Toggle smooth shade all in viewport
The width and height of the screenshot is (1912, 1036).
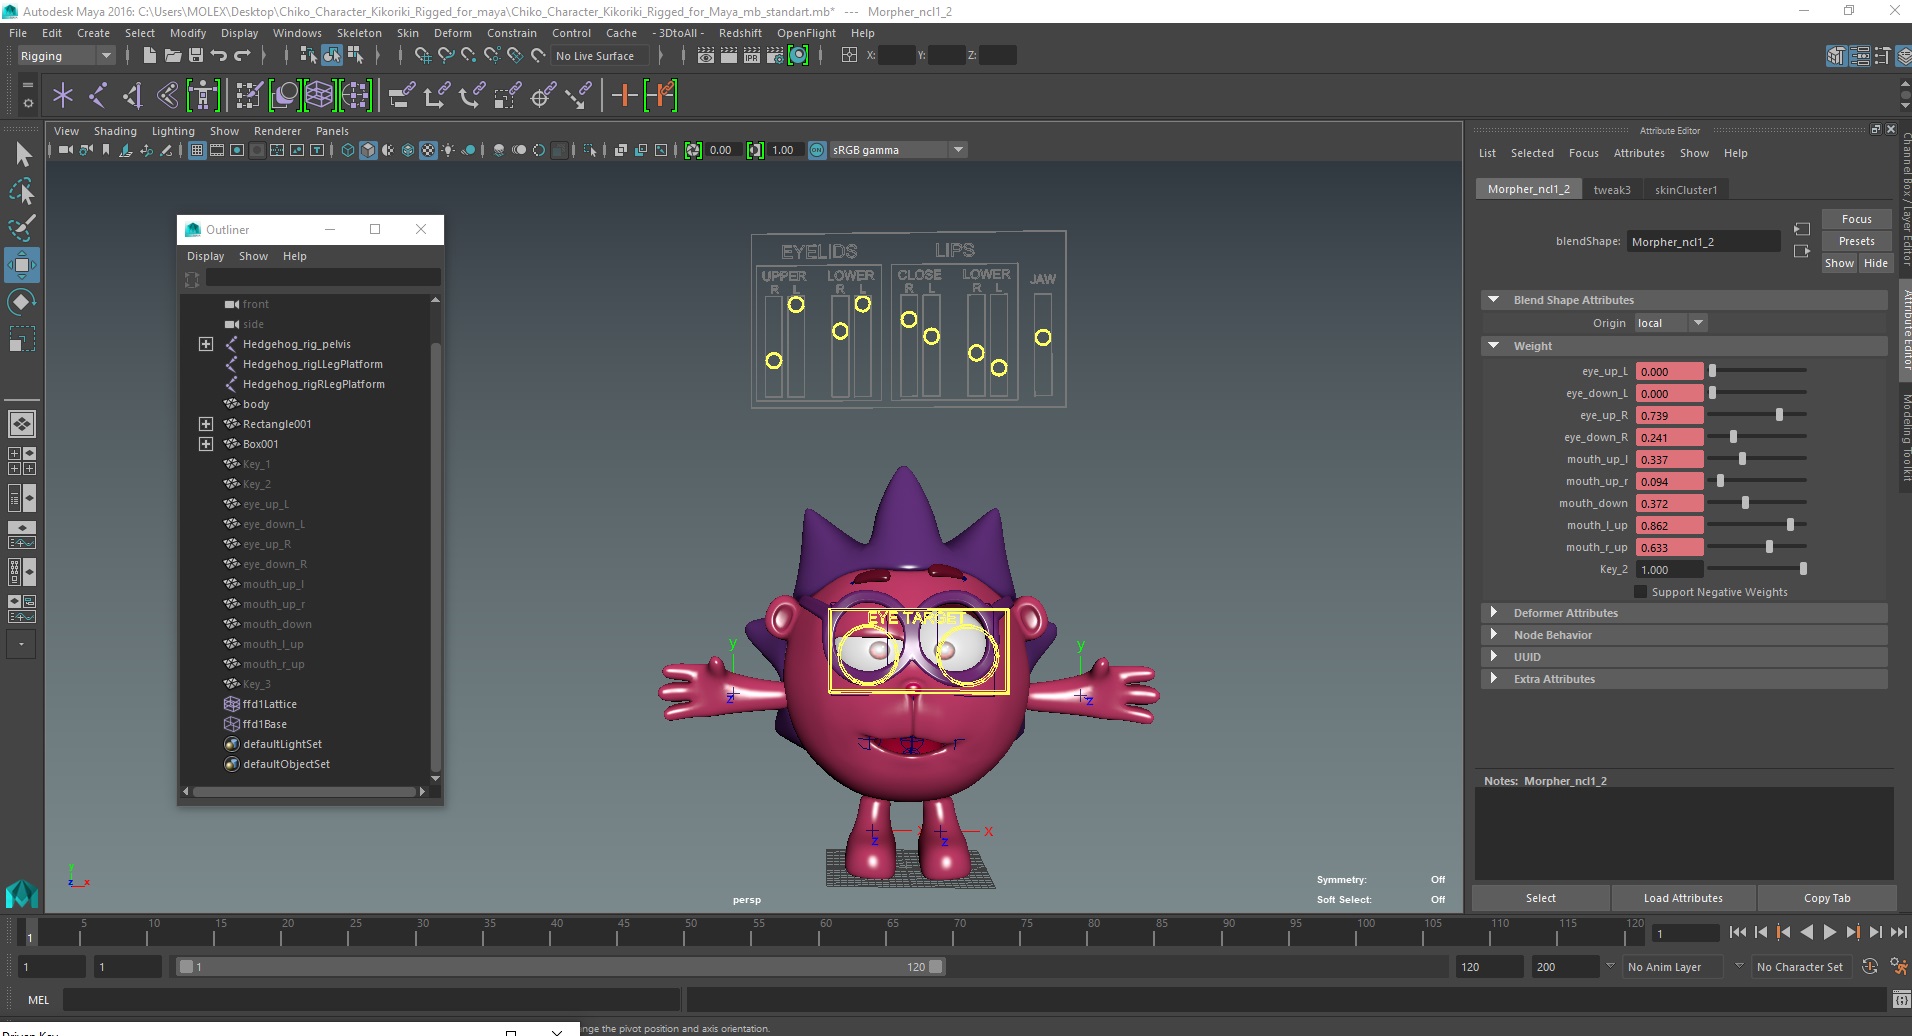(x=368, y=150)
